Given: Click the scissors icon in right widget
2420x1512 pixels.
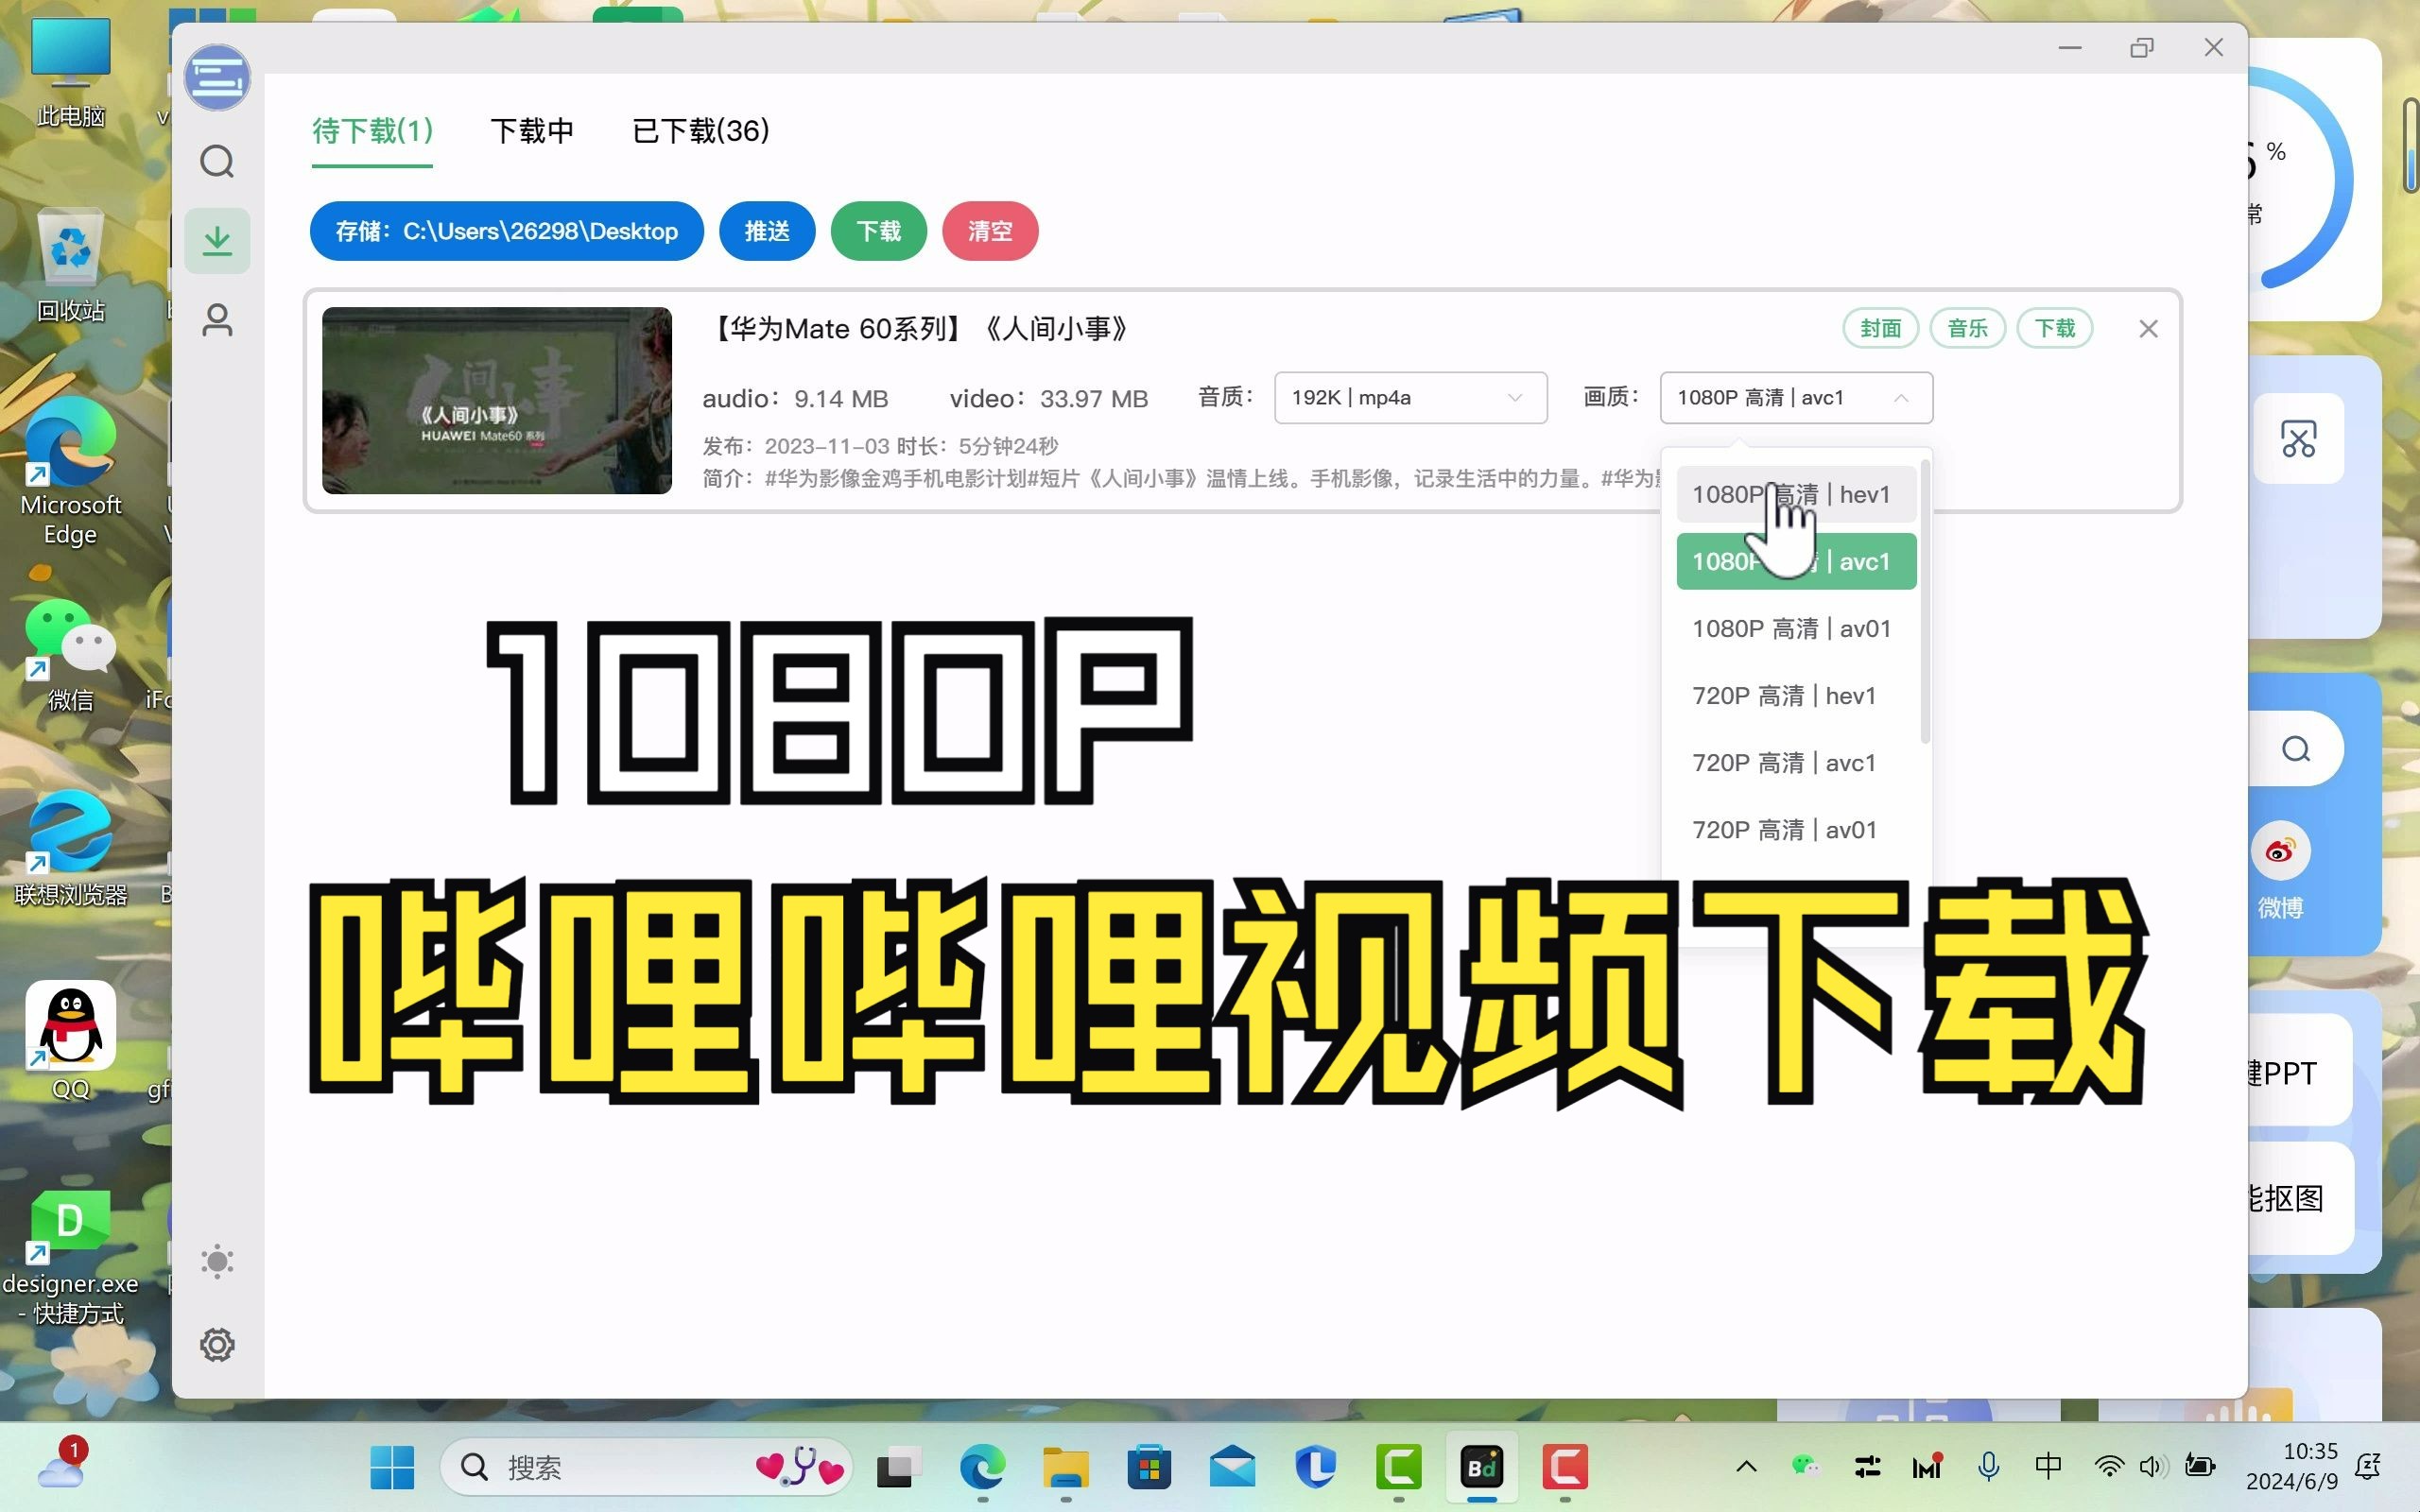Looking at the screenshot, I should pos(2299,439).
